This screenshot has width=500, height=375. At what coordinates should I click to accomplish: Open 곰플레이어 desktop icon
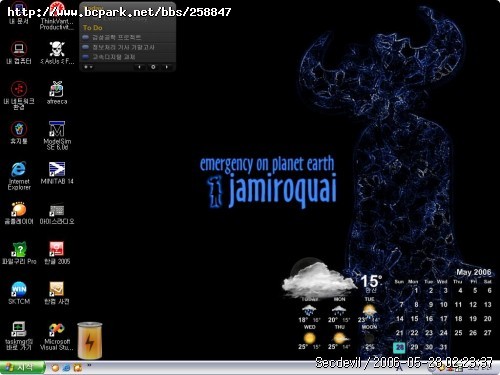pyautogui.click(x=19, y=213)
